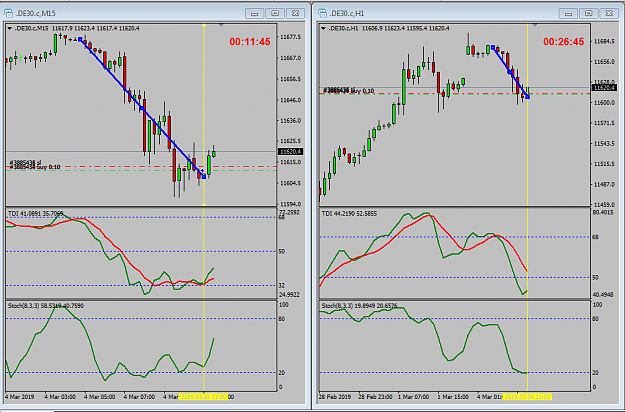Open the dropdown arrow beside .DE30.c,H1 label
This screenshot has width=625, height=412.
point(324,28)
